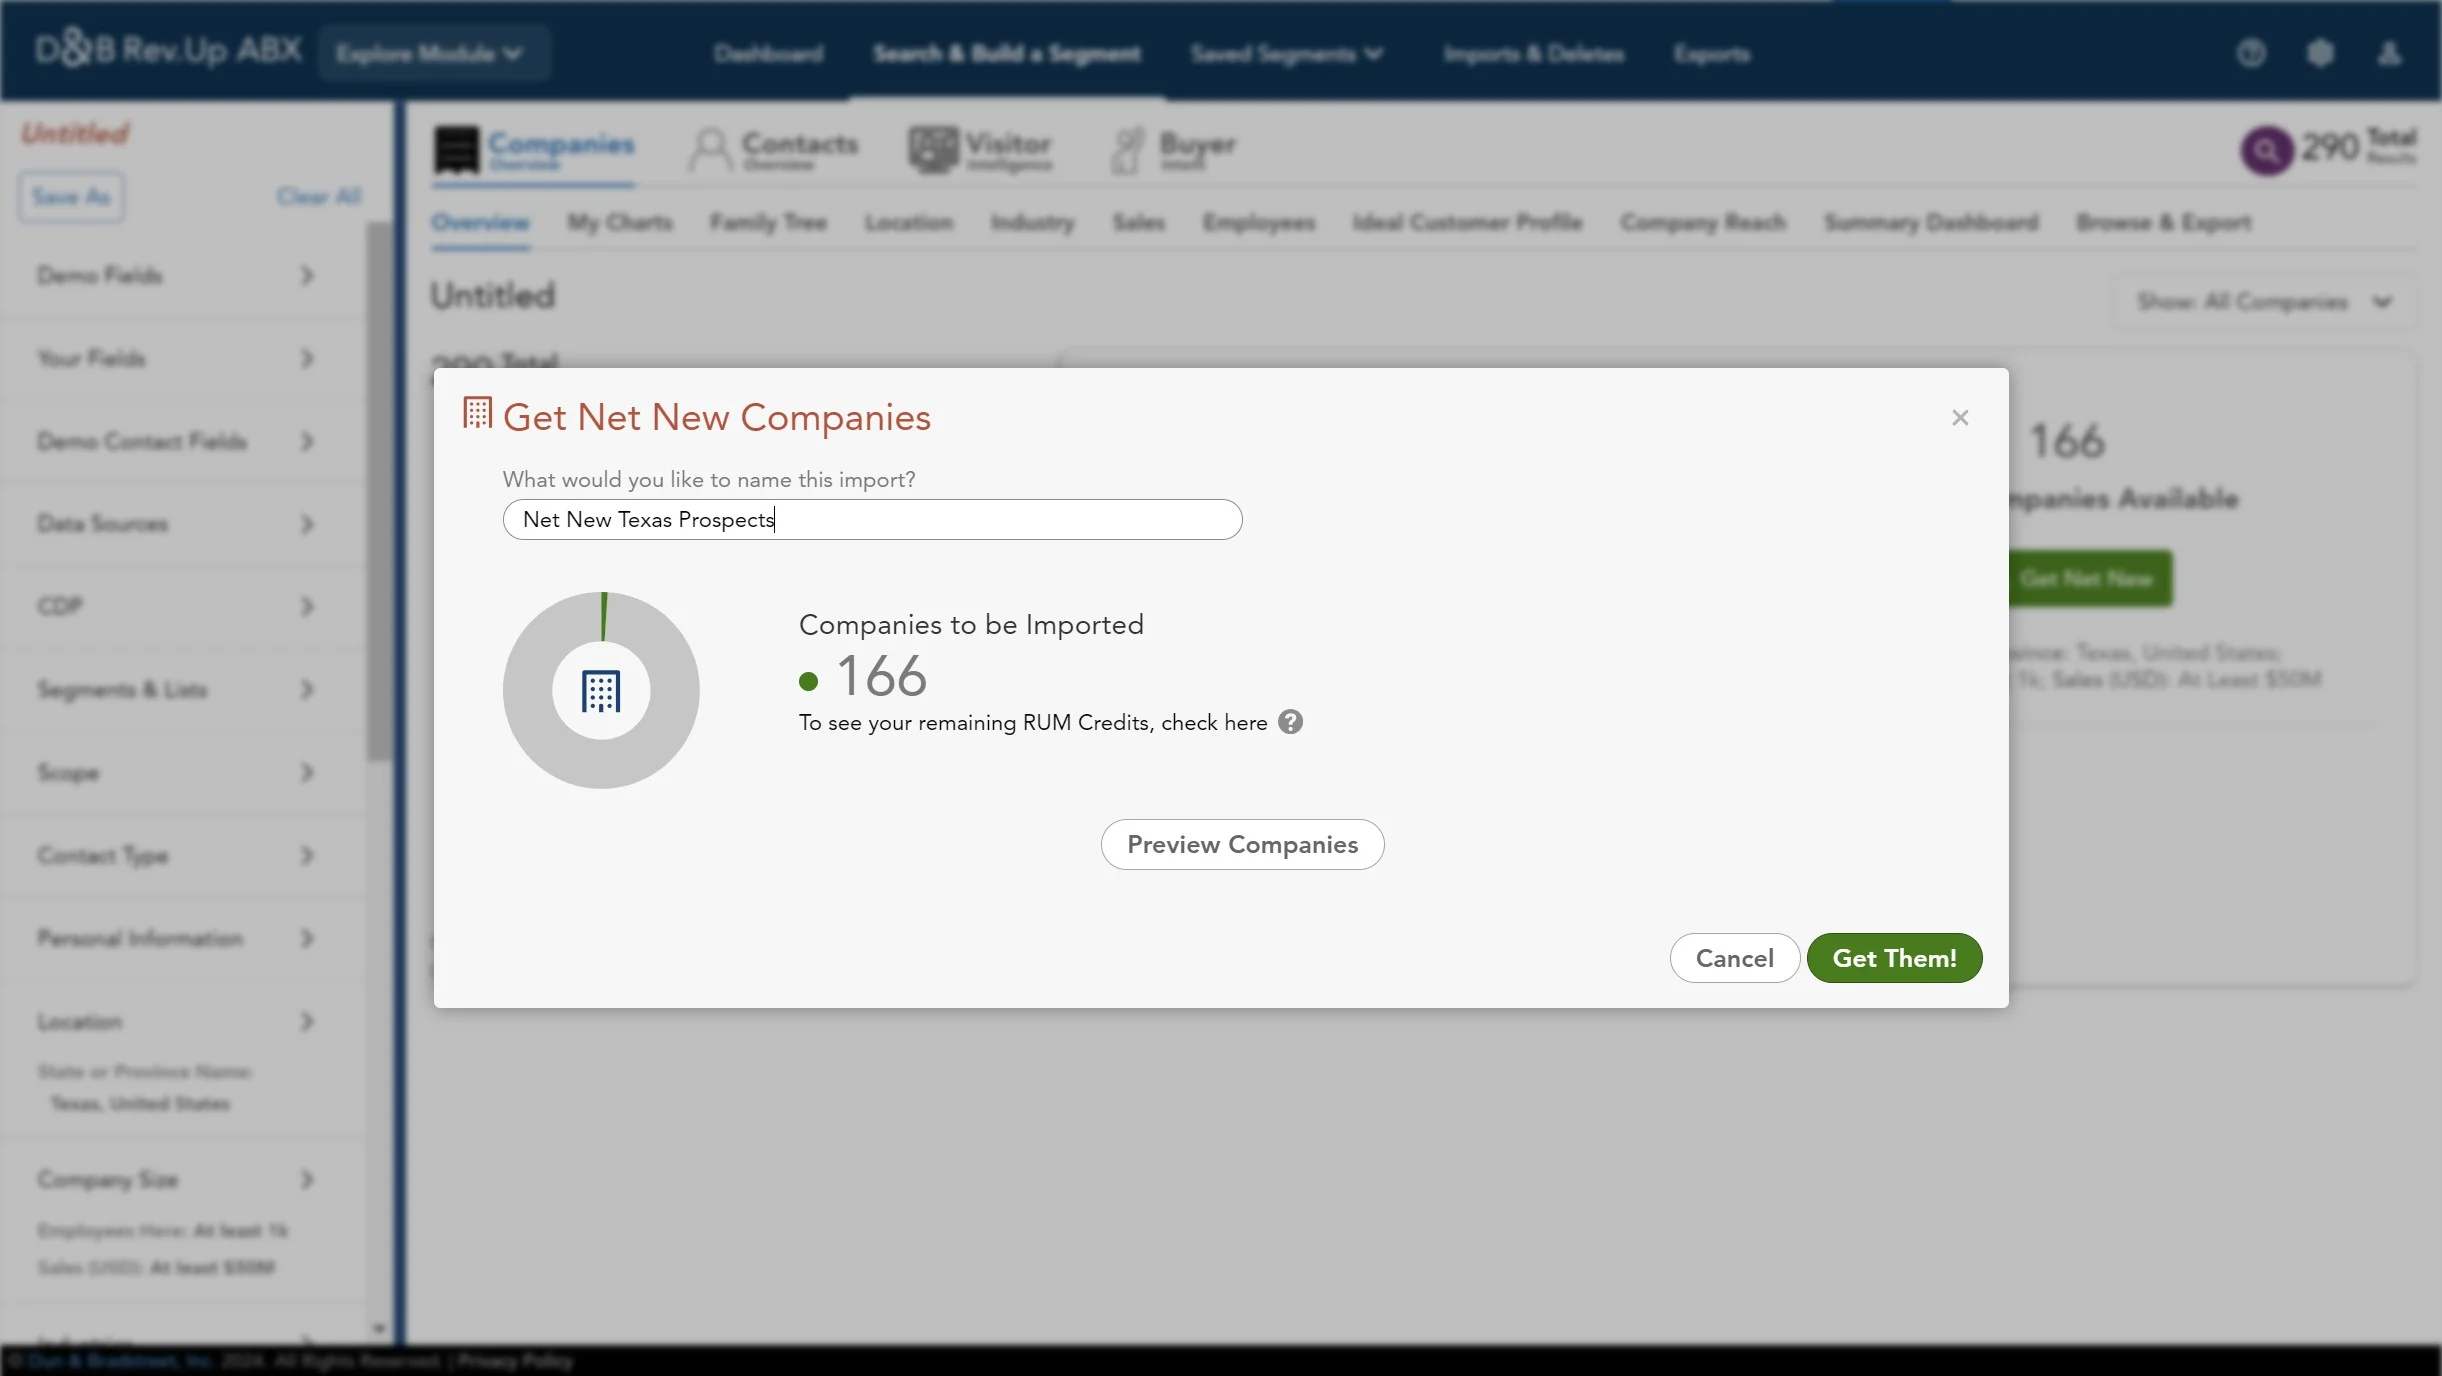Open the Company Reach subtab
The width and height of the screenshot is (2442, 1376).
pos(1702,222)
